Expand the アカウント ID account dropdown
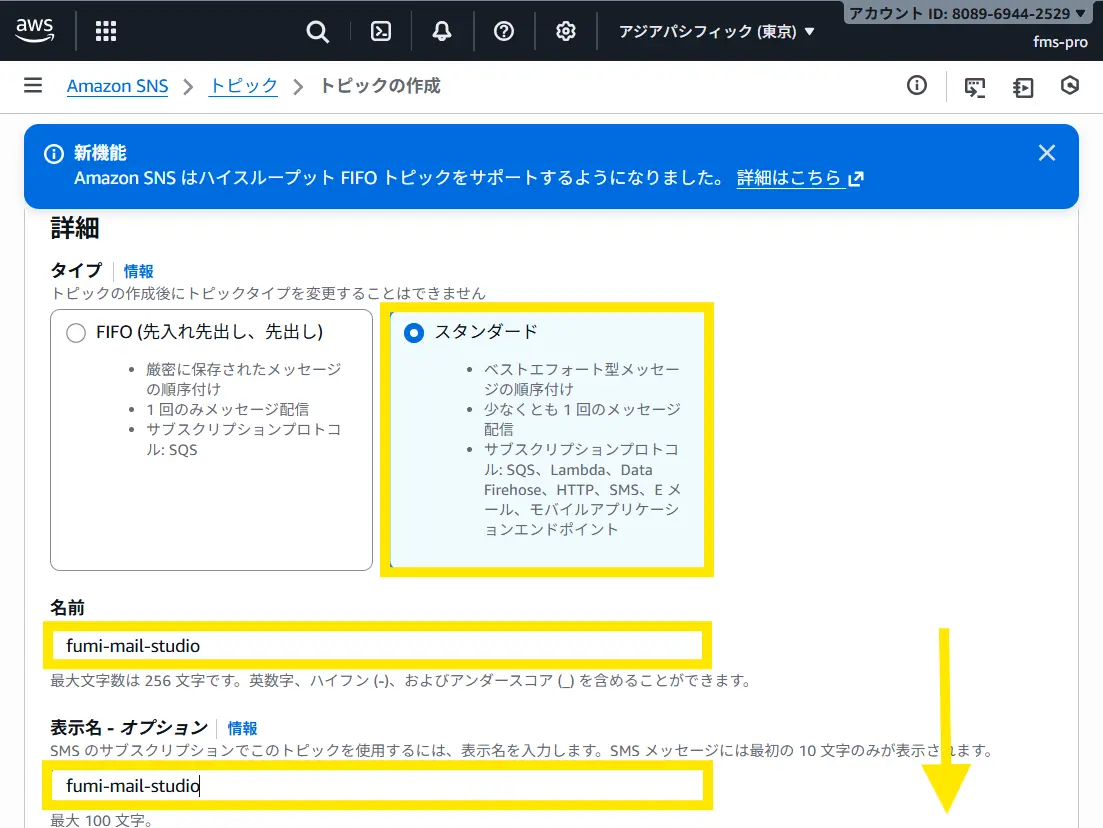The image size is (1103, 828). point(967,14)
